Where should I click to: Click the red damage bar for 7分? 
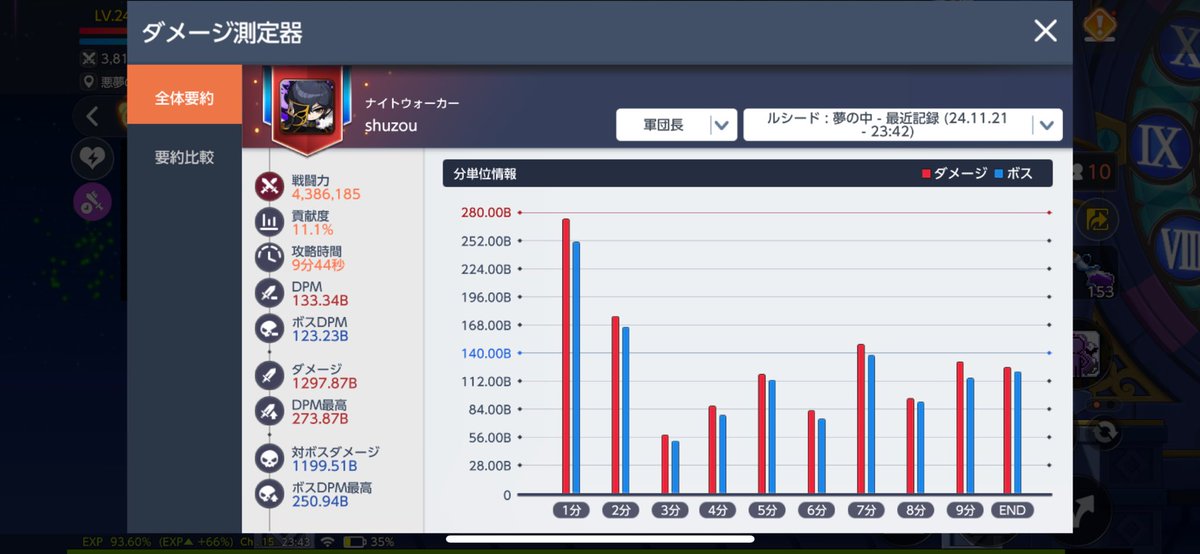[x=861, y=420]
